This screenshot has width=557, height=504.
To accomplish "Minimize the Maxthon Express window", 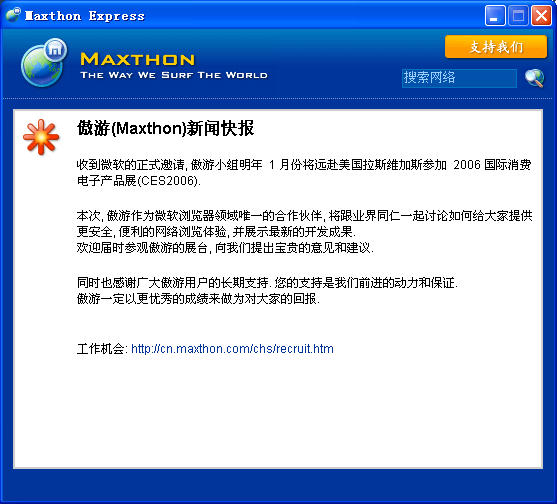I will [495, 16].
